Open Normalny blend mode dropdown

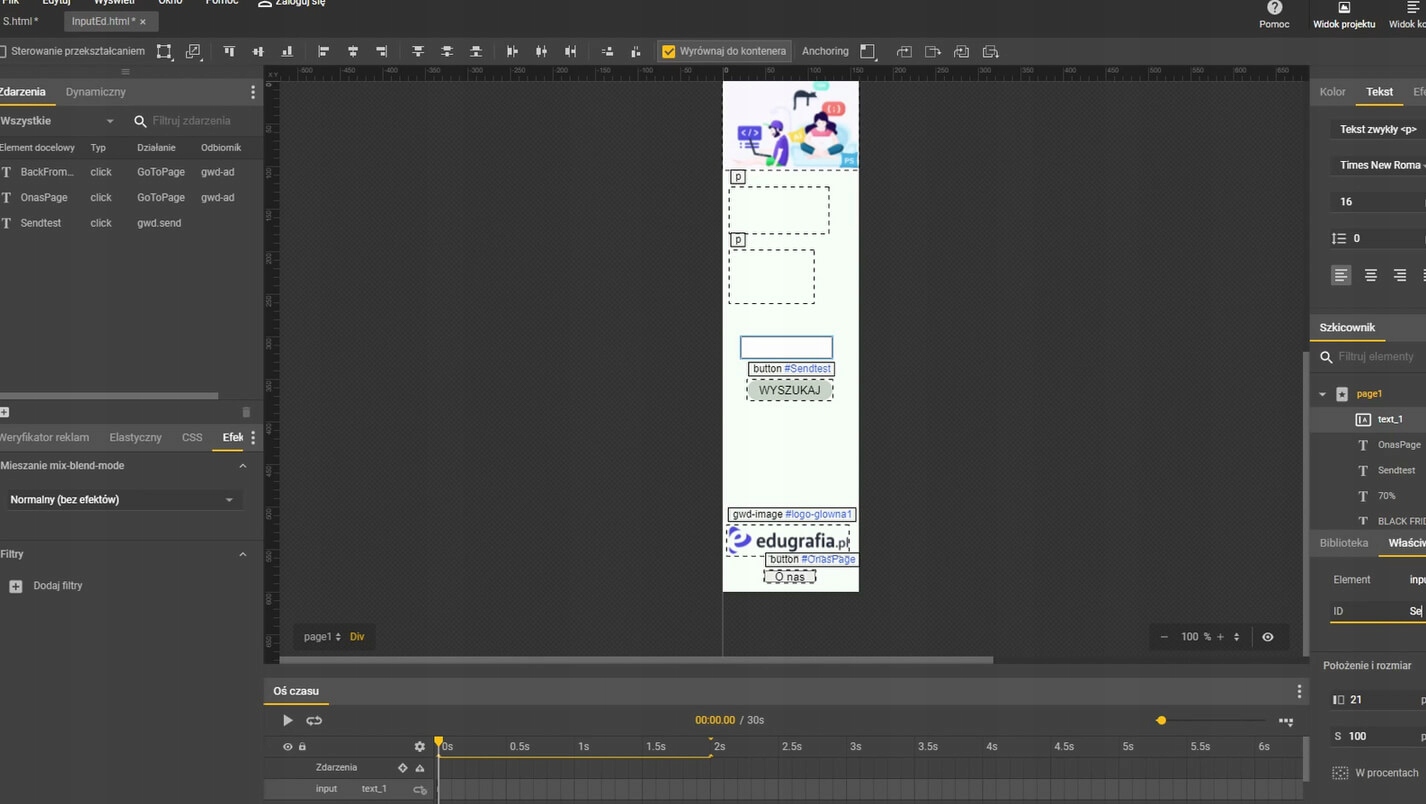coord(122,500)
